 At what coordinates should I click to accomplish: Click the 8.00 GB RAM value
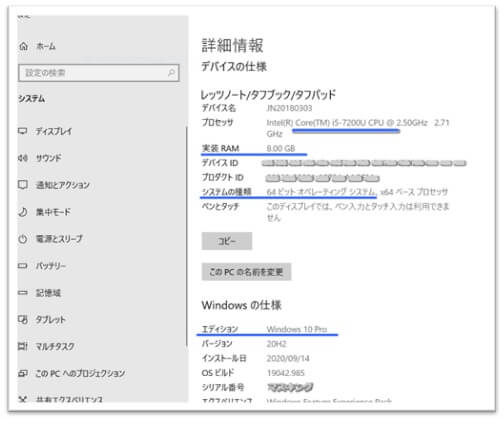tap(281, 148)
